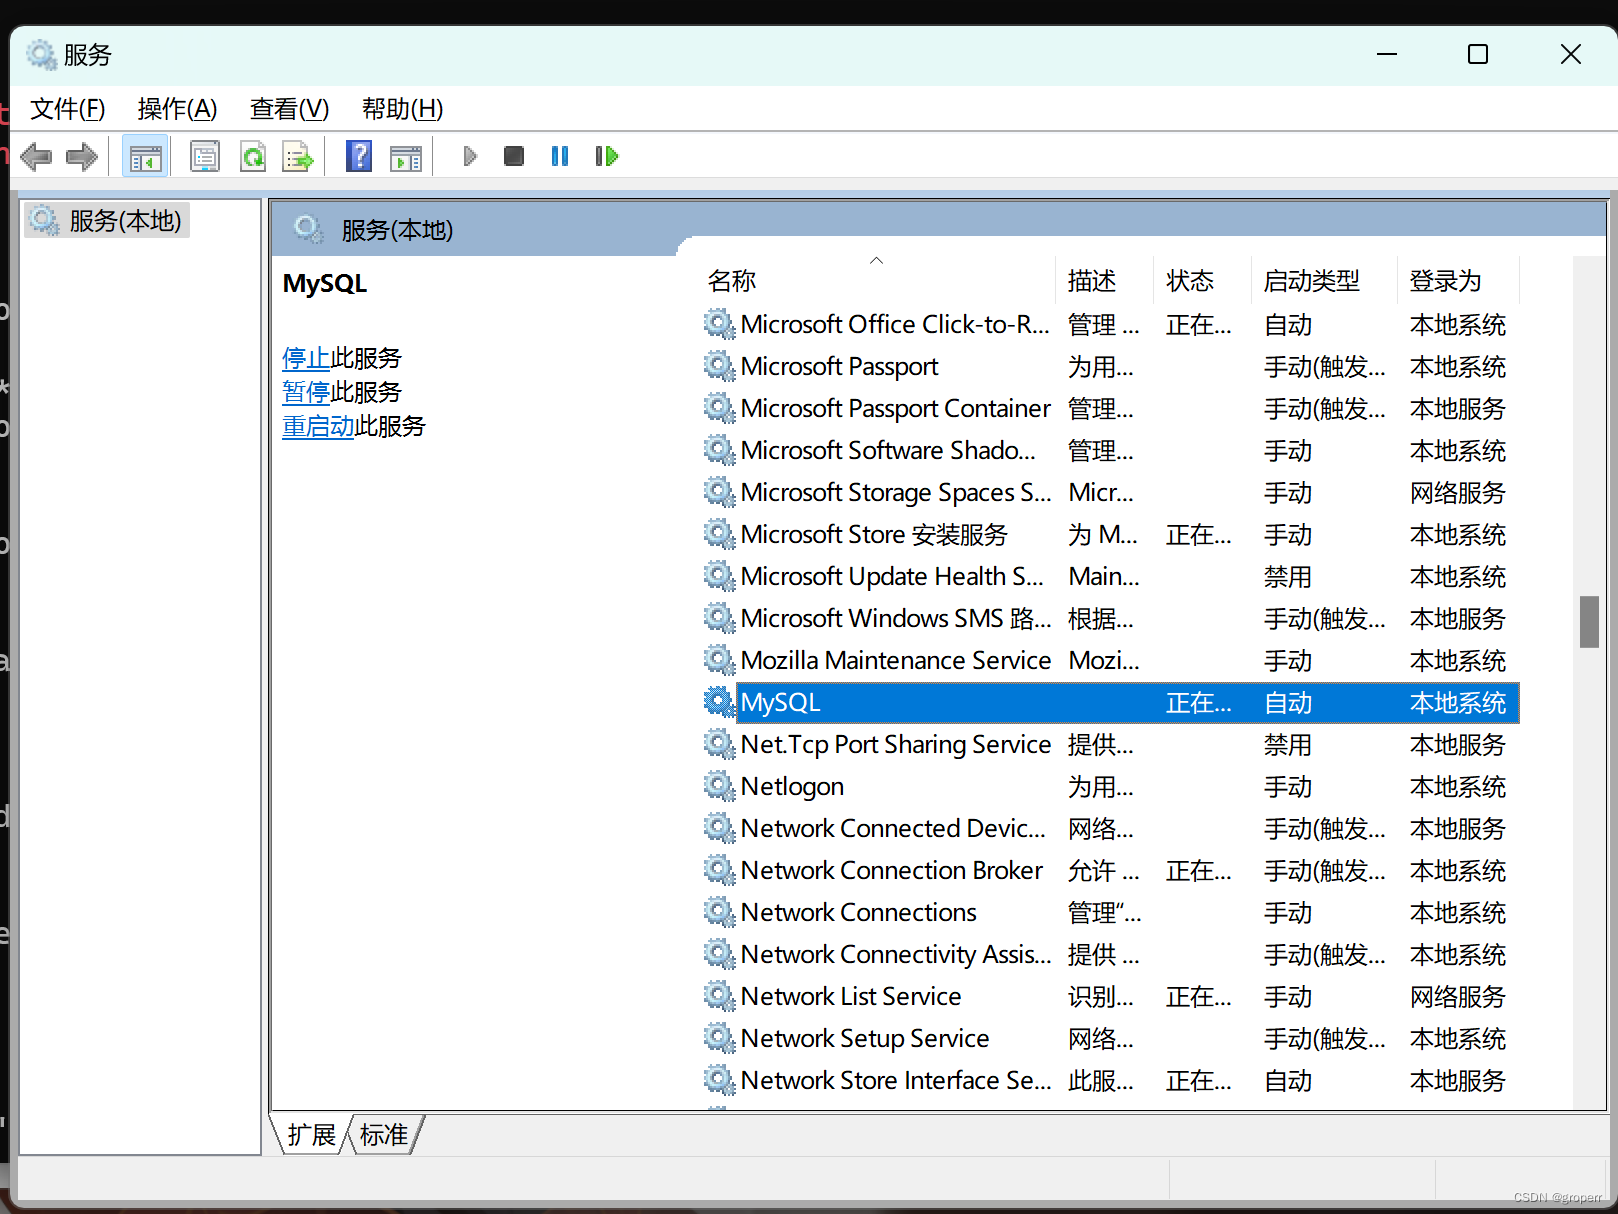
Task: Click 自动 startup type in MySQL row
Action: [x=1288, y=702]
